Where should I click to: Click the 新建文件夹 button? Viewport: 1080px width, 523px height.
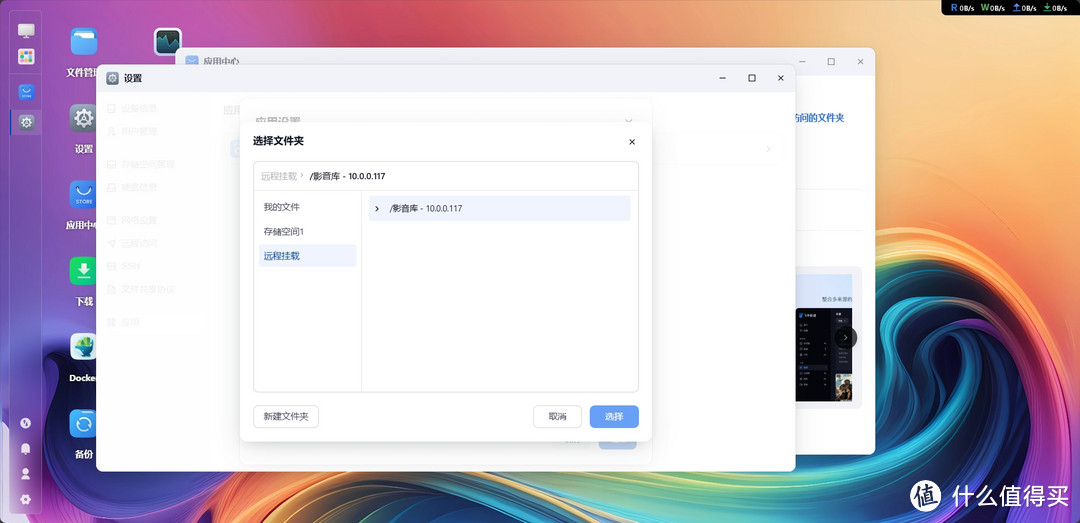pos(286,416)
